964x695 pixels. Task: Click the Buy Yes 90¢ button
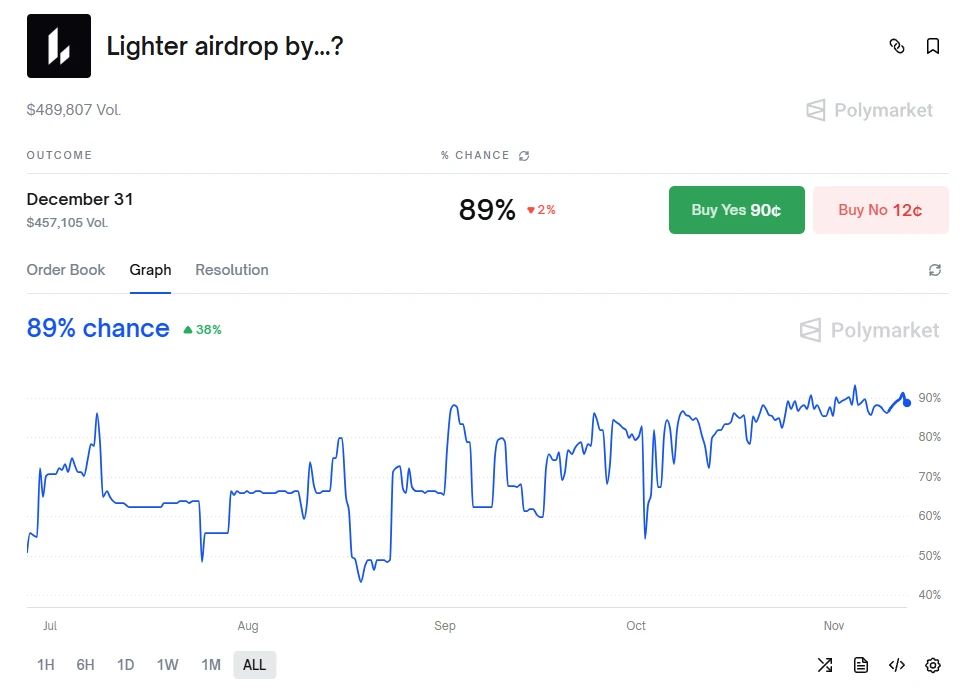click(x=736, y=210)
